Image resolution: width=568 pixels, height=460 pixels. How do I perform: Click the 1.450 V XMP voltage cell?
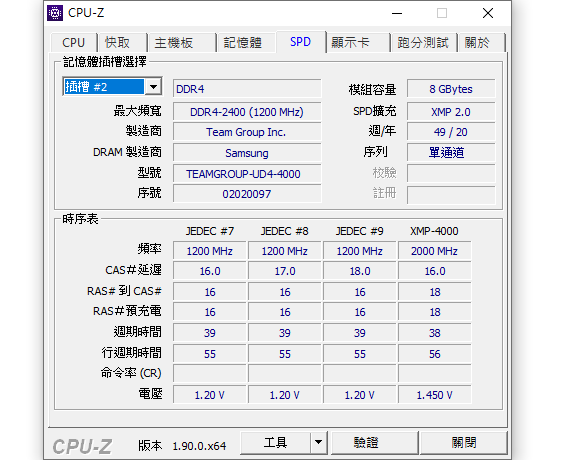point(435,395)
